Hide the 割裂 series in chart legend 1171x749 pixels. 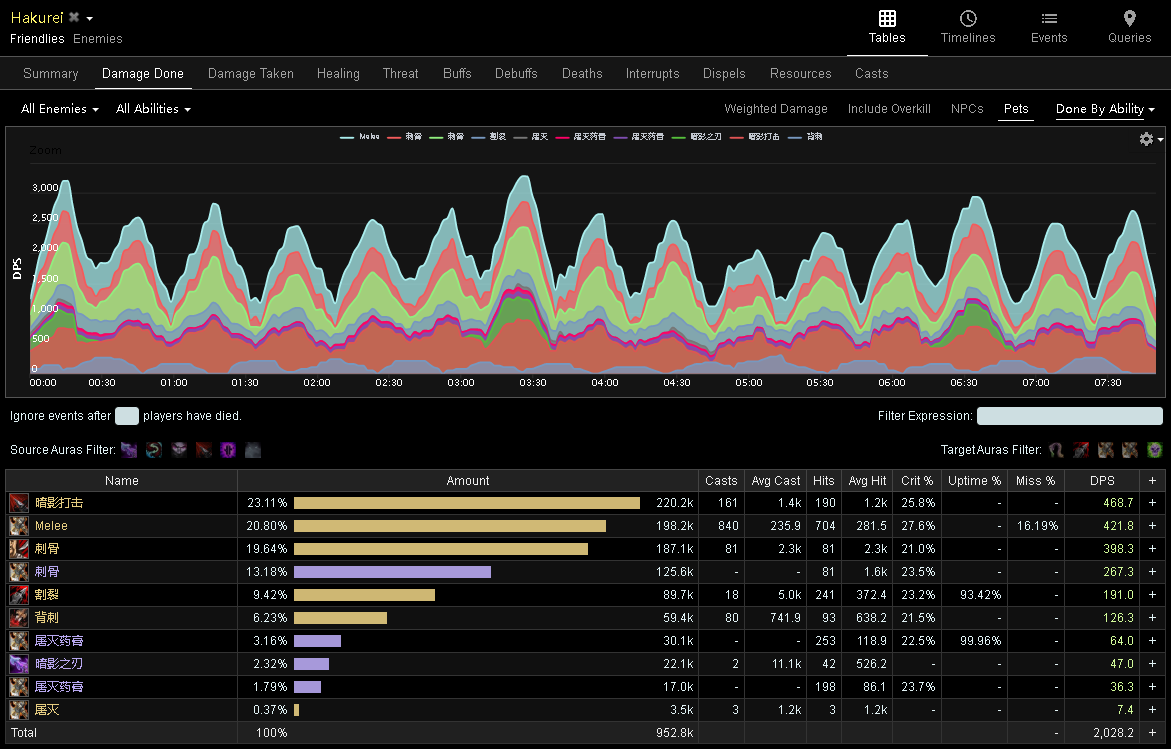489,137
